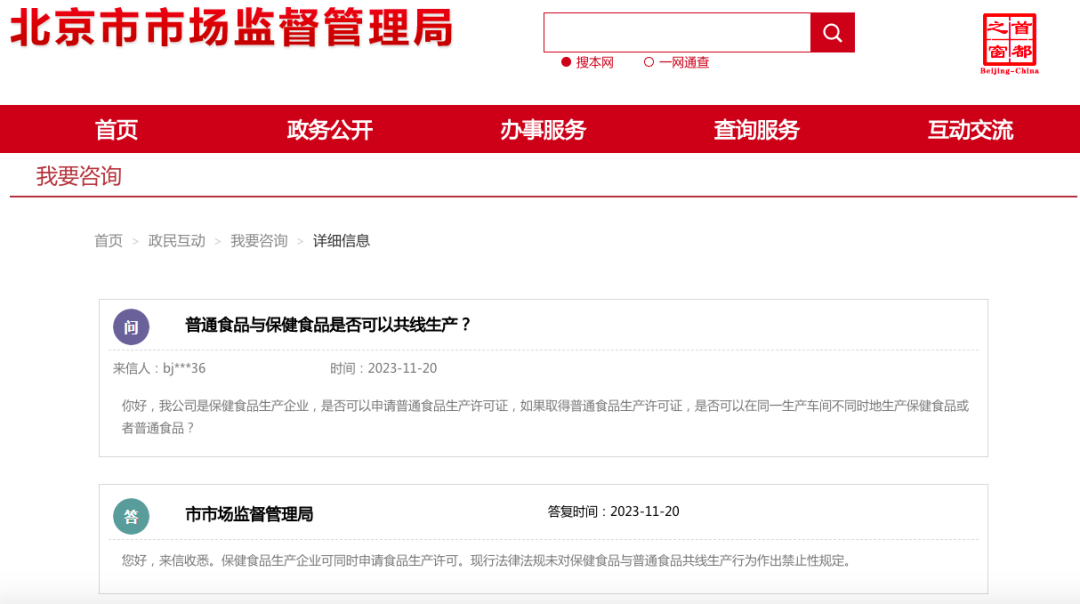The image size is (1080, 604).
Task: Open the 政务公开 navigation tab
Action: pos(330,129)
